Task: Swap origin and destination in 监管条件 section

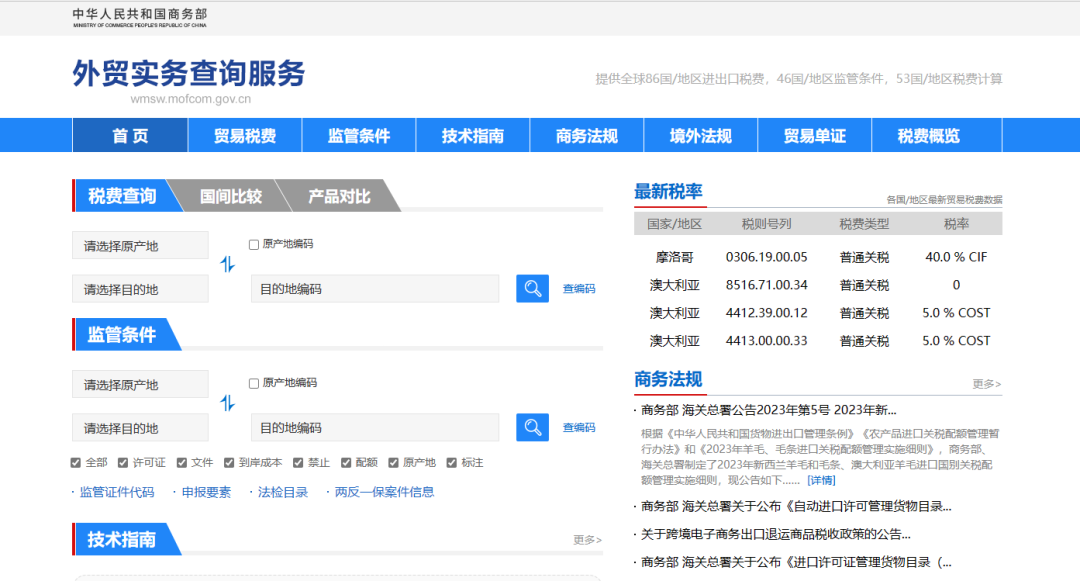Action: pos(228,403)
